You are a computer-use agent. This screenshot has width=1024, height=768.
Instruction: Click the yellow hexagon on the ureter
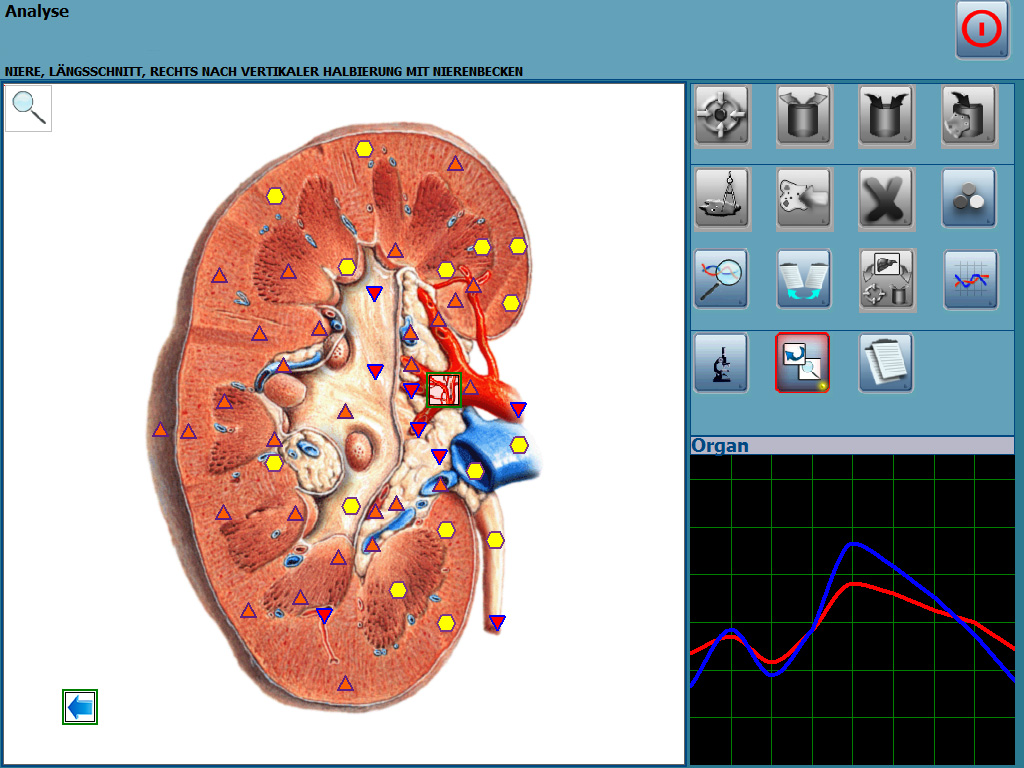pos(495,540)
